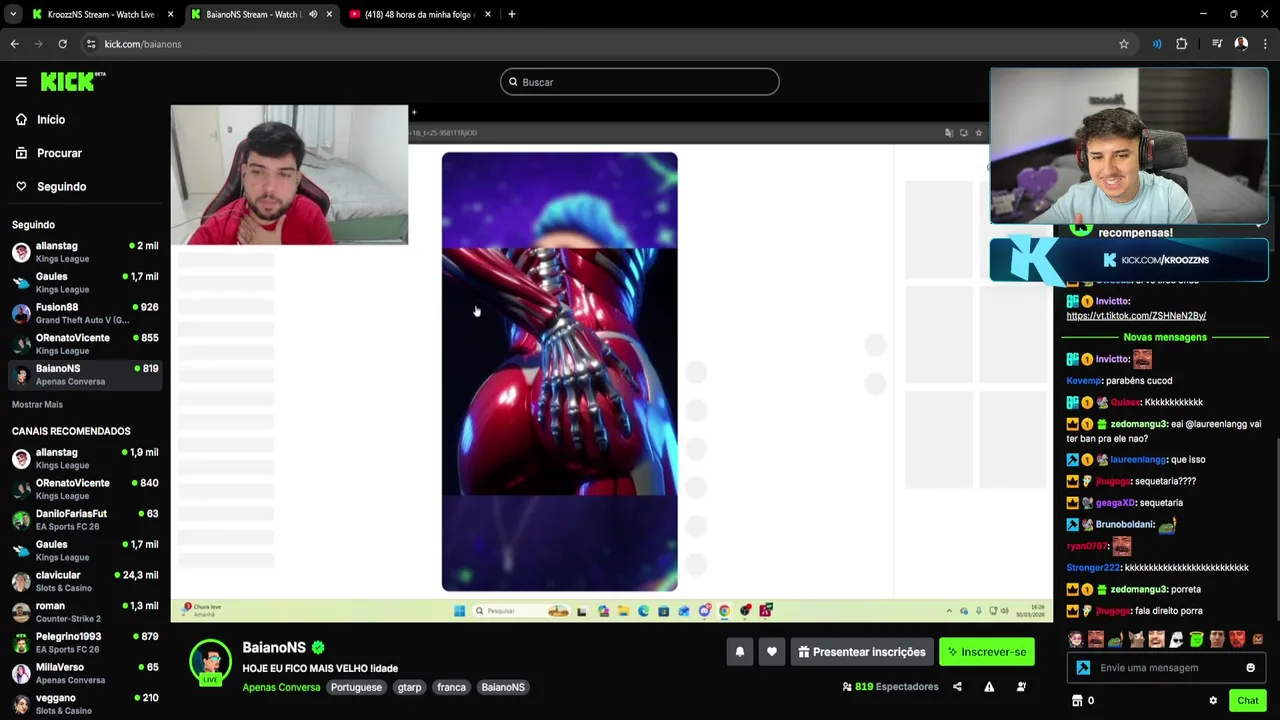The image size is (1280, 720).
Task: Open the vt.tiktok.com link in chat
Action: pyautogui.click(x=1136, y=316)
